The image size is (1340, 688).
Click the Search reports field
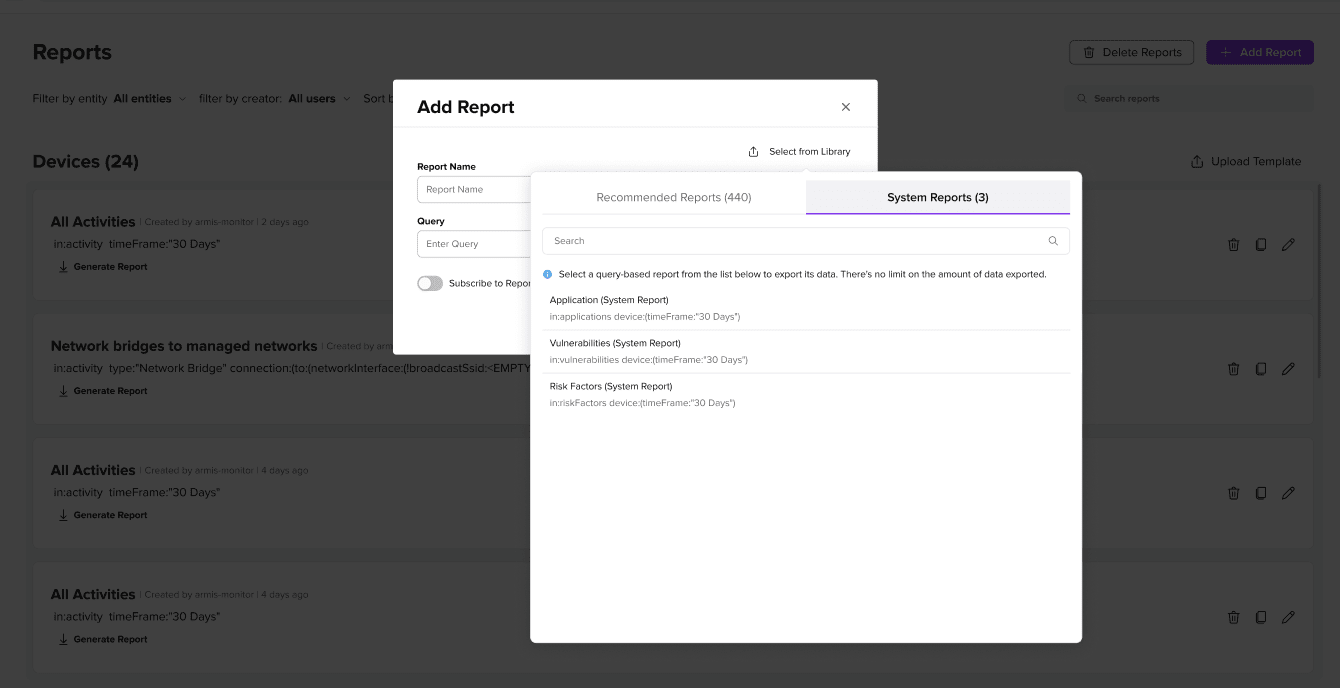click(x=1190, y=99)
